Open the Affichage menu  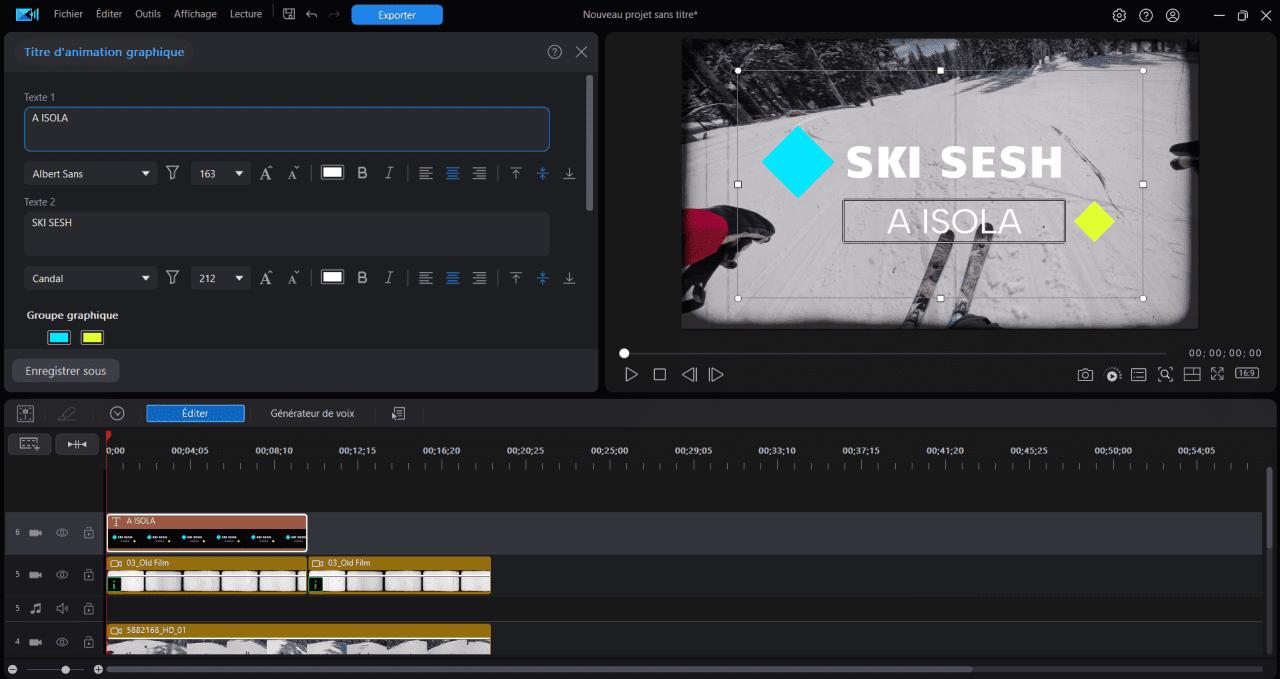195,14
